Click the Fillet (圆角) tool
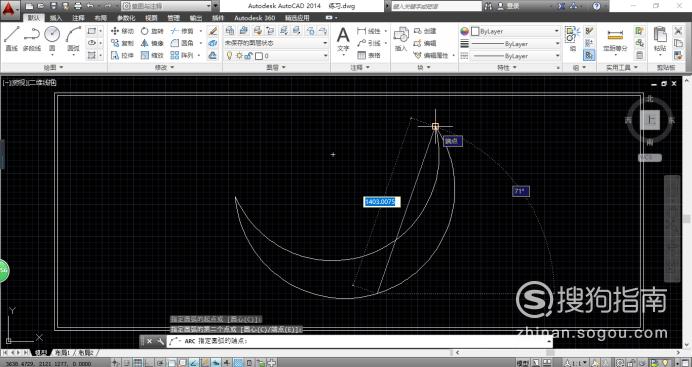The height and width of the screenshot is (367, 692). (x=182, y=43)
